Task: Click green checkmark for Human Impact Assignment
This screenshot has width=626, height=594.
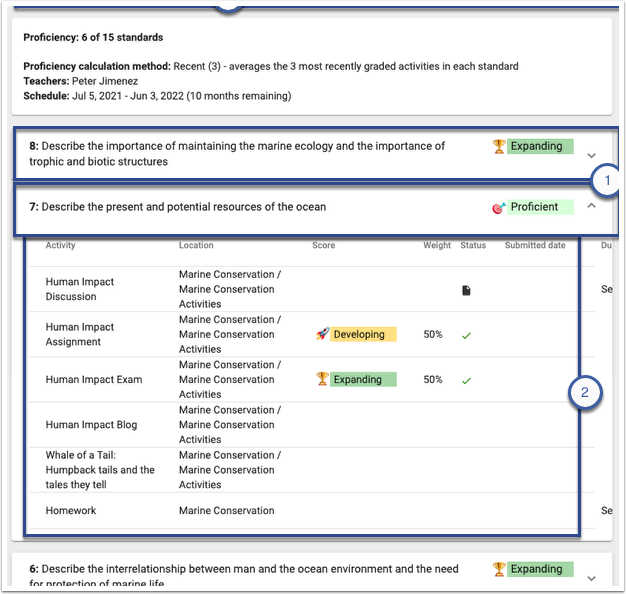Action: point(466,335)
